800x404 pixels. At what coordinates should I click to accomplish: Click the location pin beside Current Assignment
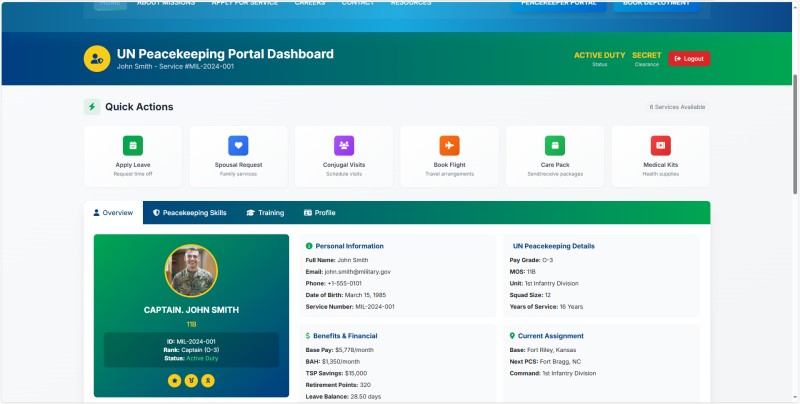coord(512,336)
